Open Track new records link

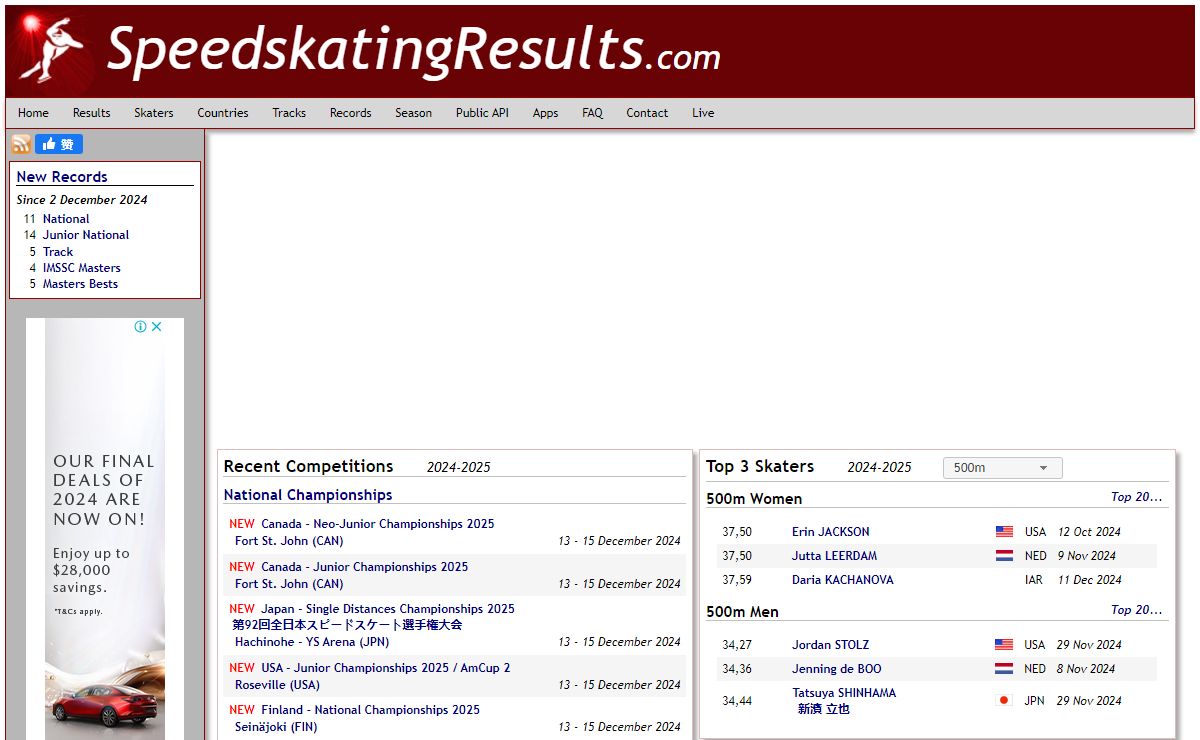coord(58,252)
